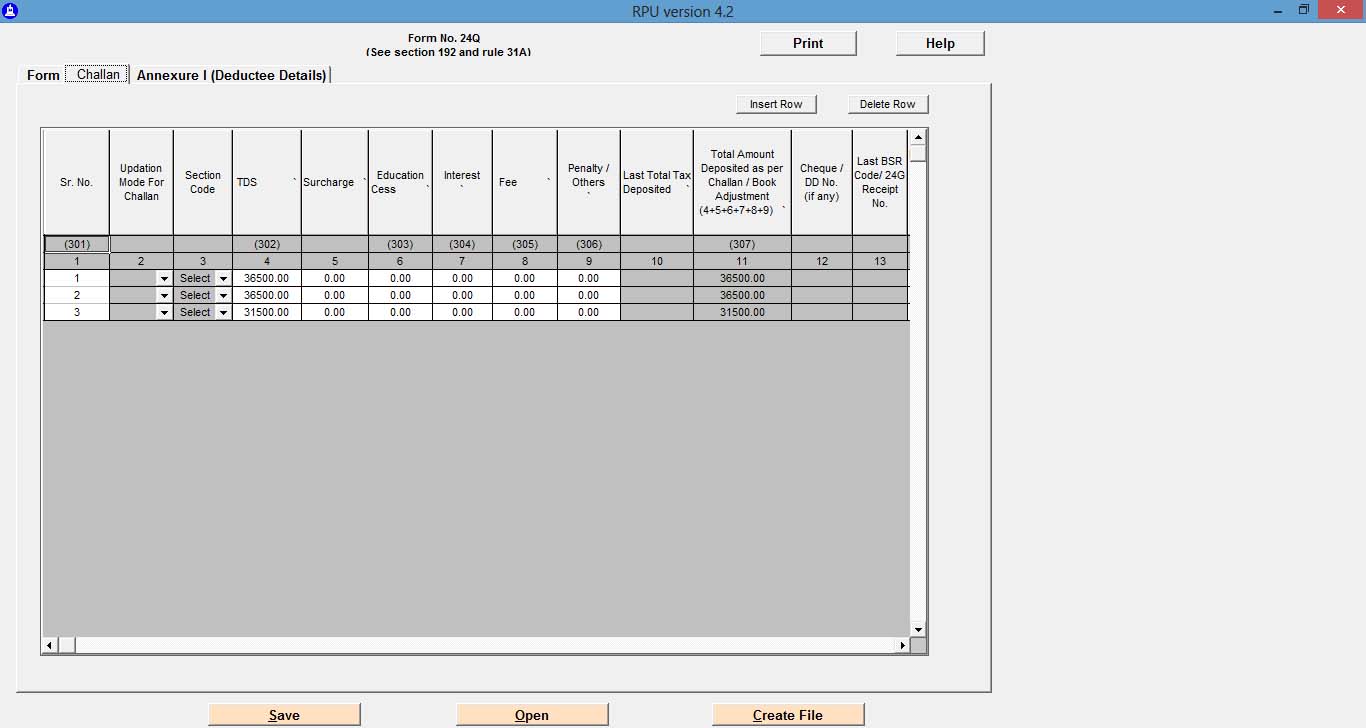
Task: Click the Save button
Action: click(x=284, y=715)
